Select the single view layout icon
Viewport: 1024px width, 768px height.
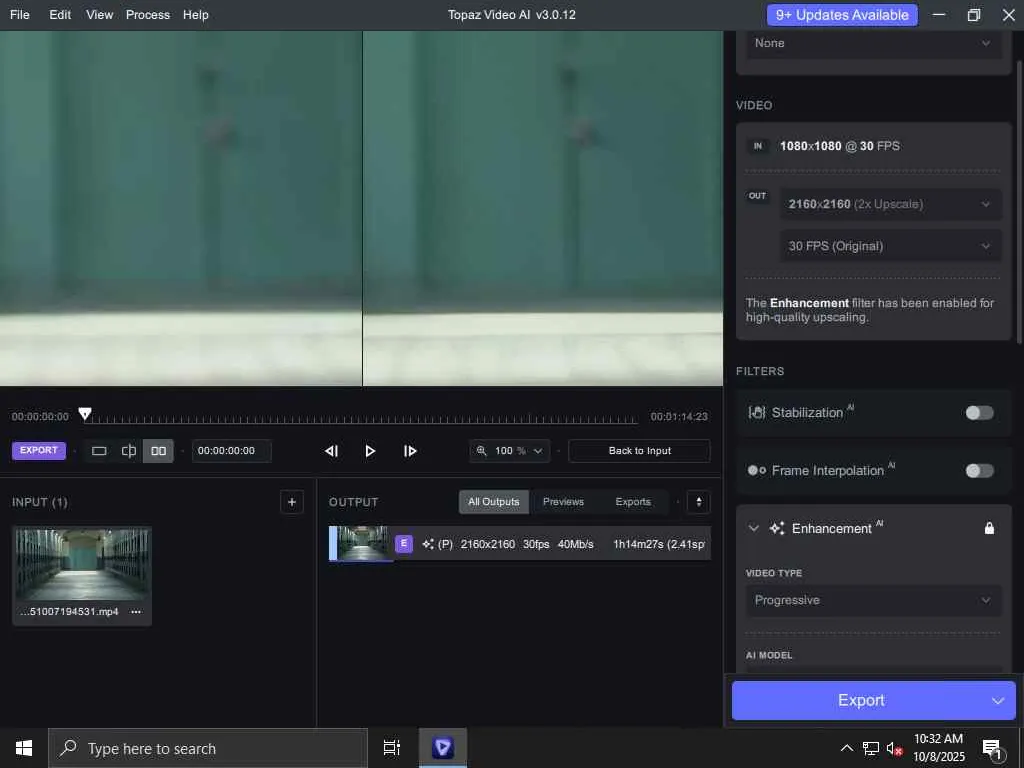tap(99, 451)
